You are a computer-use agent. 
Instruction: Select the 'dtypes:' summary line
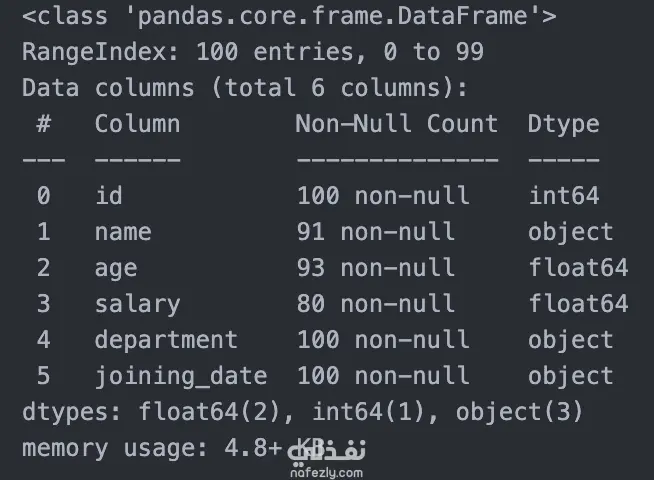(x=302, y=412)
